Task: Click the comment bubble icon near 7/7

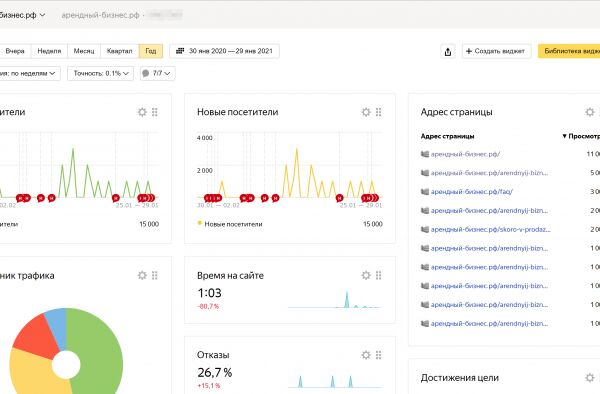Action: (145, 73)
